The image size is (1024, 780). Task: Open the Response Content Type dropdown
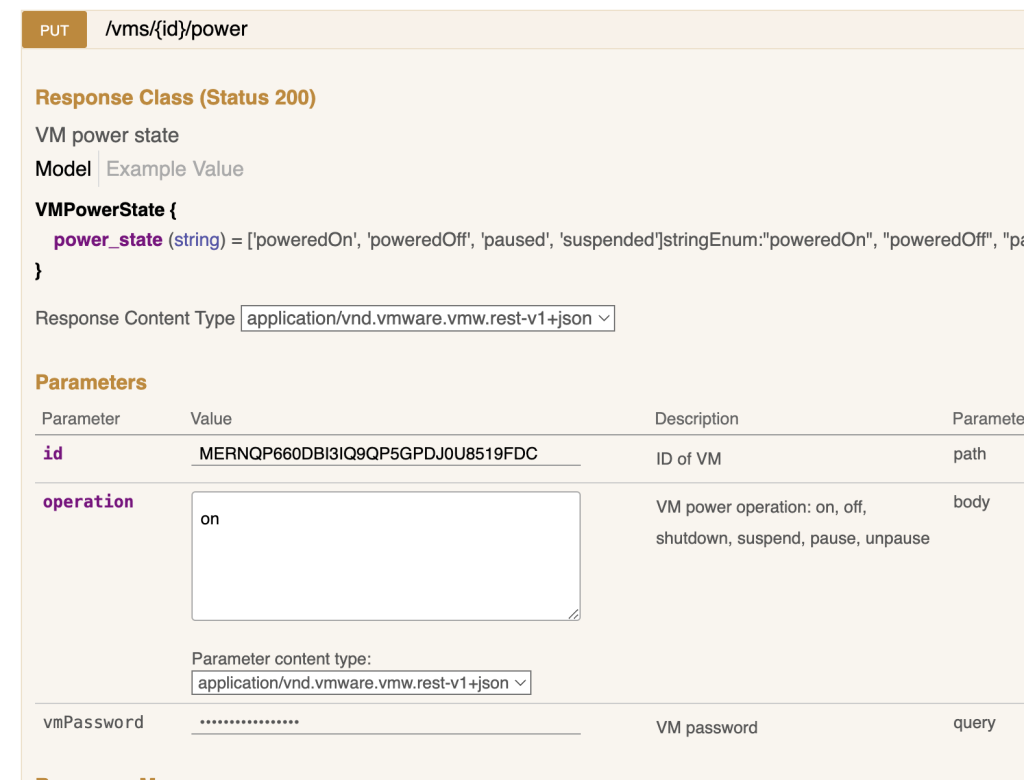(427, 319)
